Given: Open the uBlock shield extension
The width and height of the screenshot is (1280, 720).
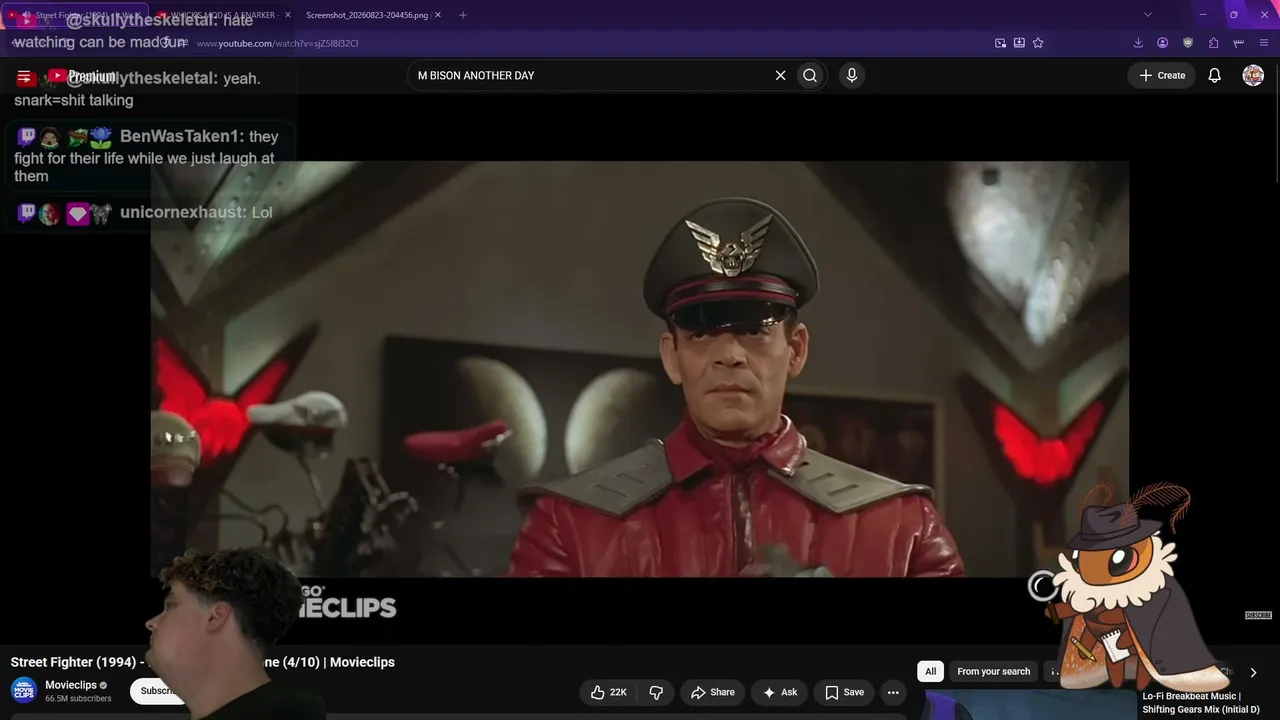Looking at the screenshot, I should click(x=1188, y=43).
